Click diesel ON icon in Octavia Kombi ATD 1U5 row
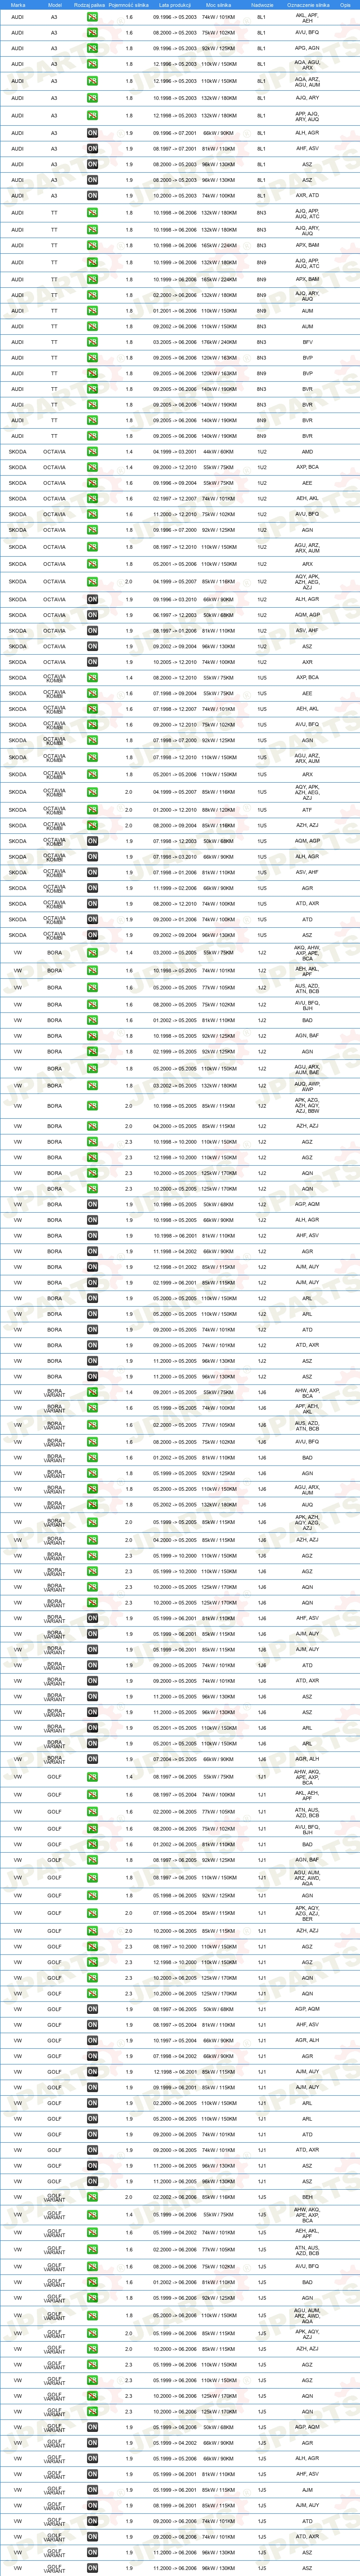Image resolution: width=360 pixels, height=2576 pixels. pyautogui.click(x=92, y=919)
